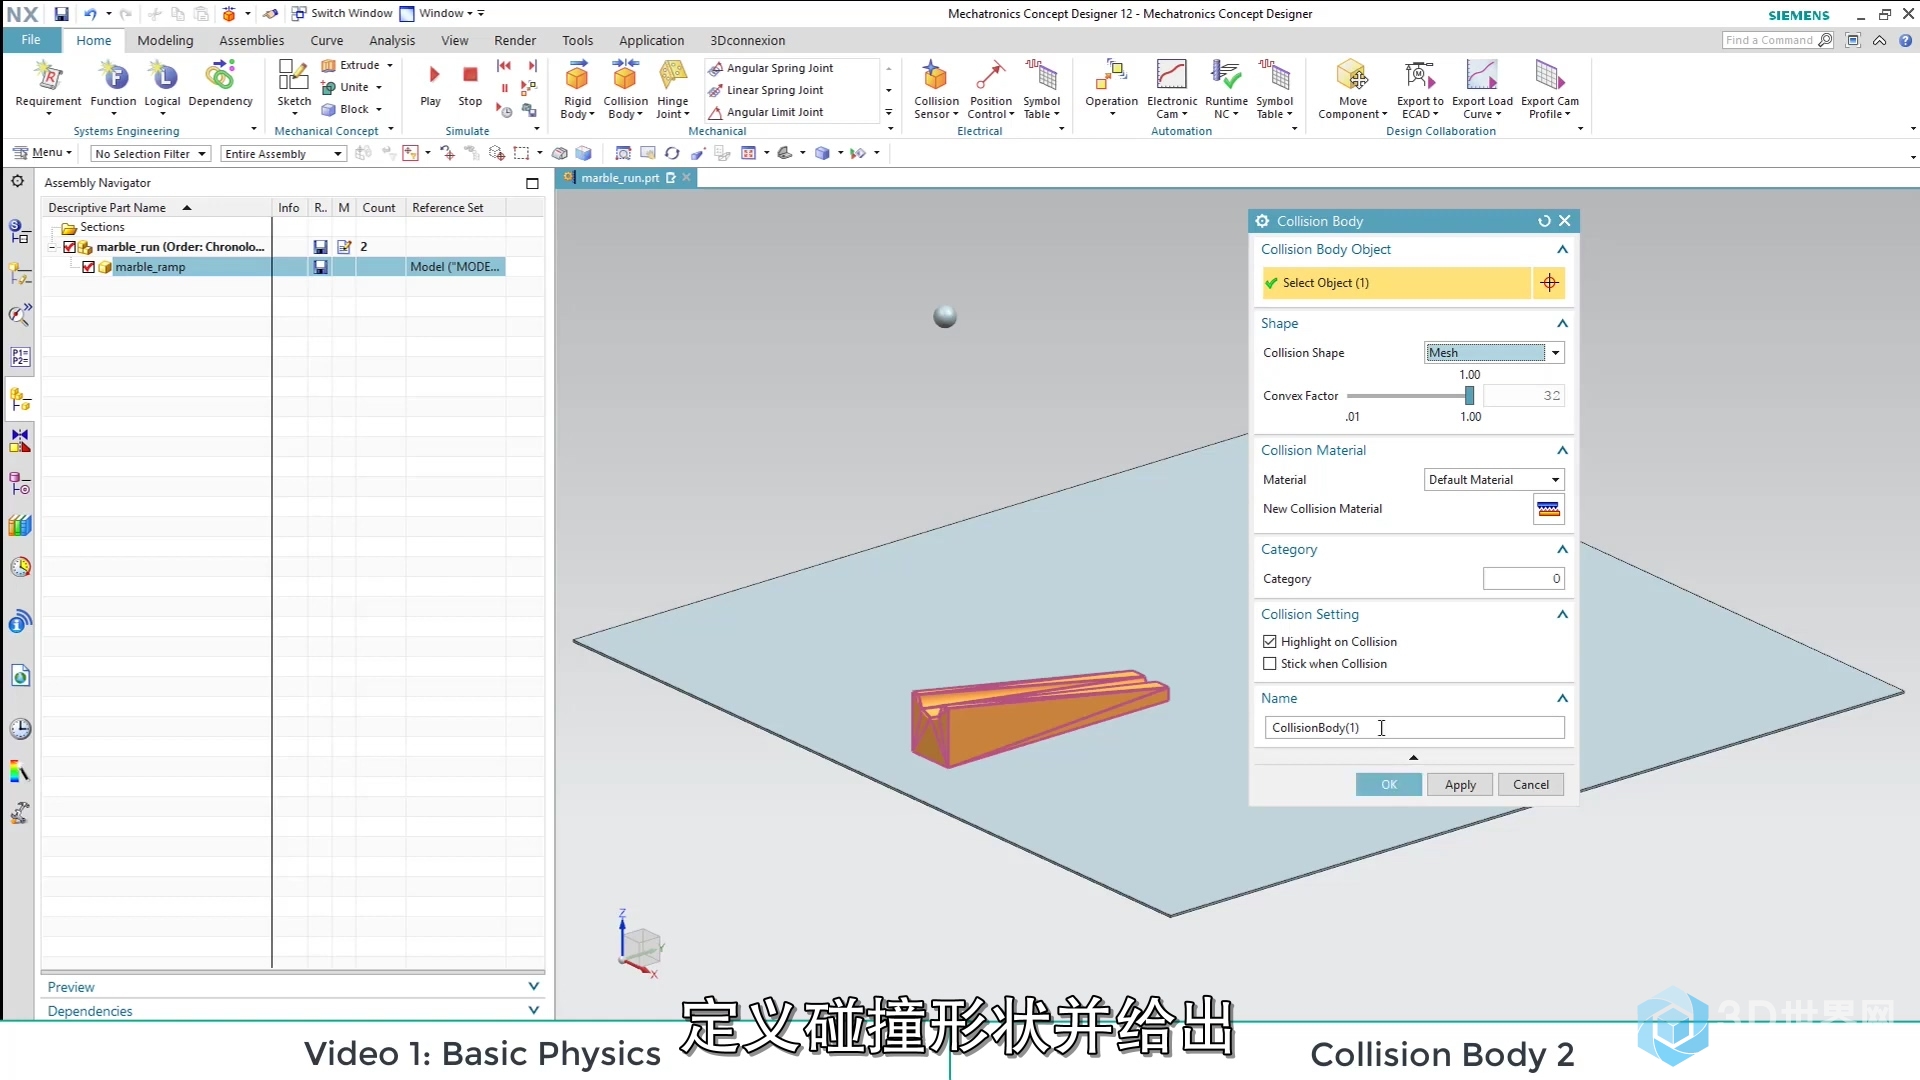
Task: Open the Modeling ribbon tab
Action: coord(165,40)
